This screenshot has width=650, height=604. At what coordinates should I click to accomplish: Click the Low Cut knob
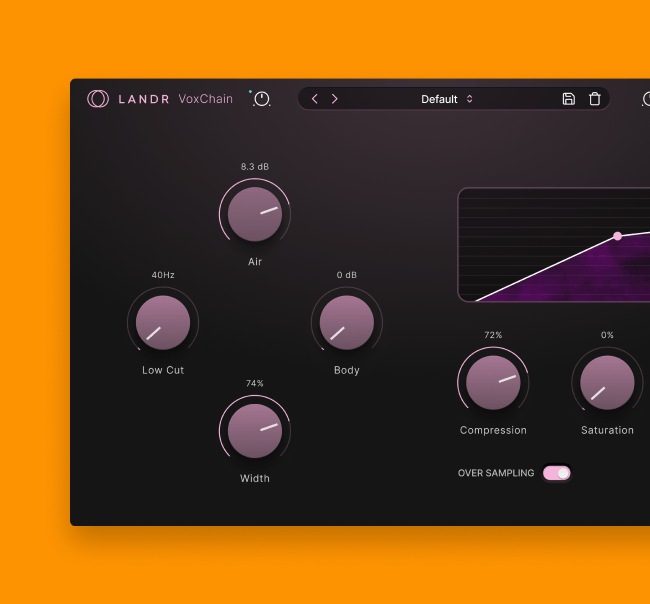click(163, 323)
